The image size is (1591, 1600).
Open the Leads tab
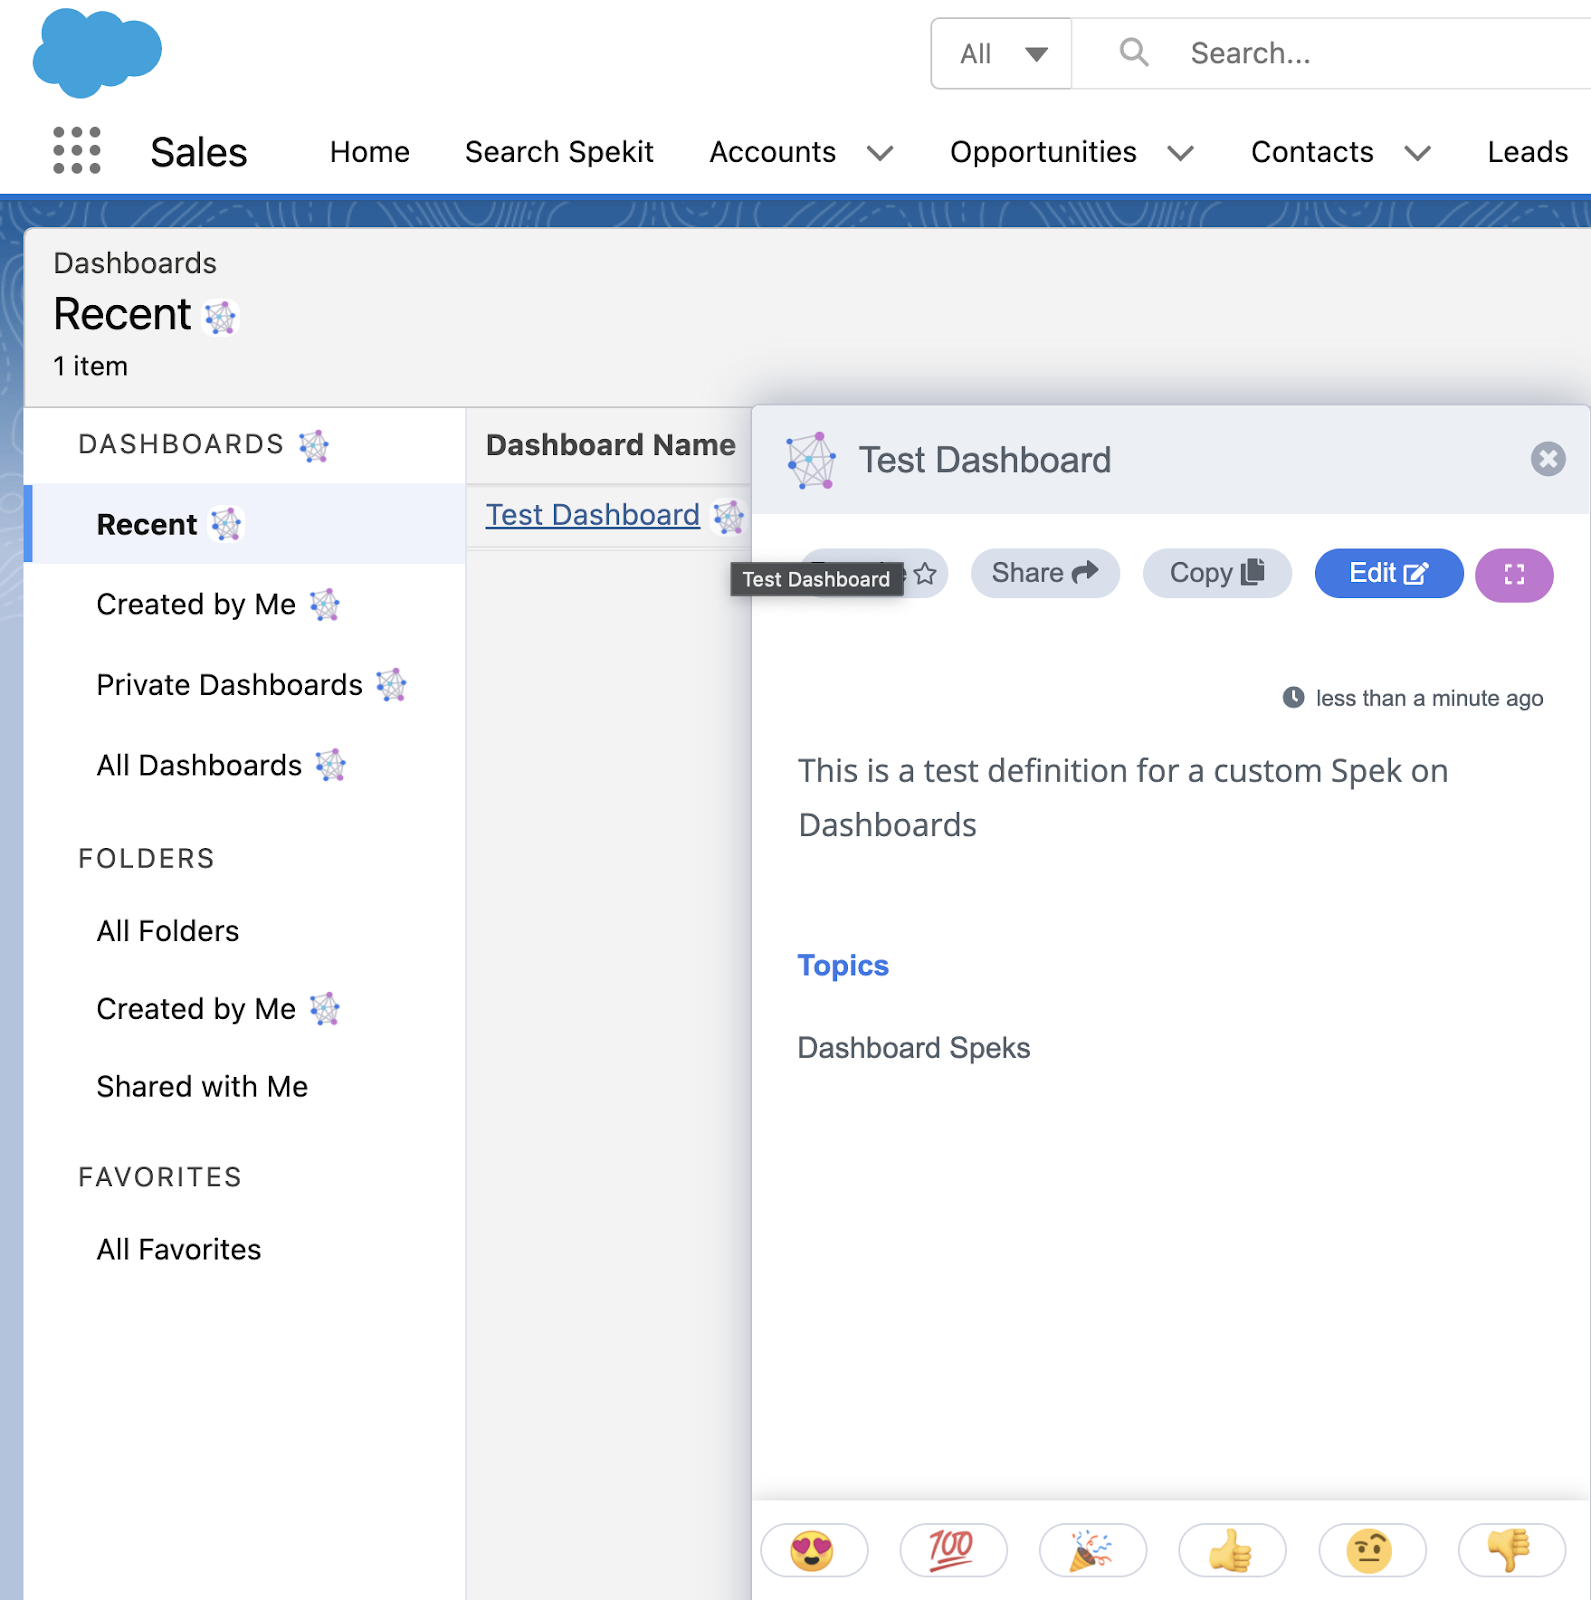pos(1527,152)
